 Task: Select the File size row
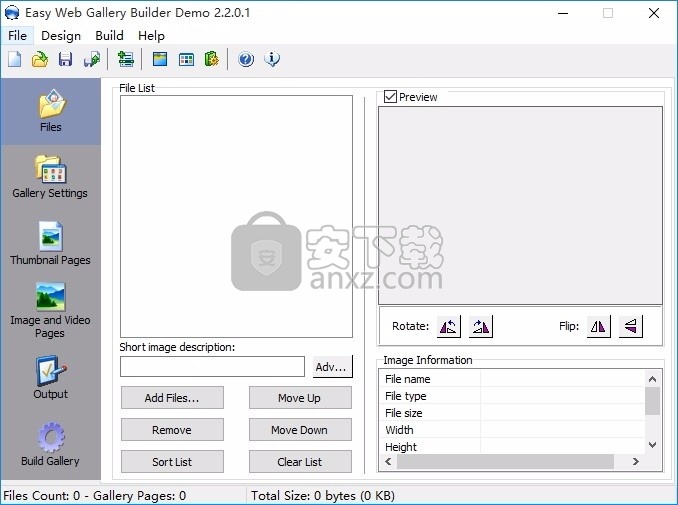(512, 413)
